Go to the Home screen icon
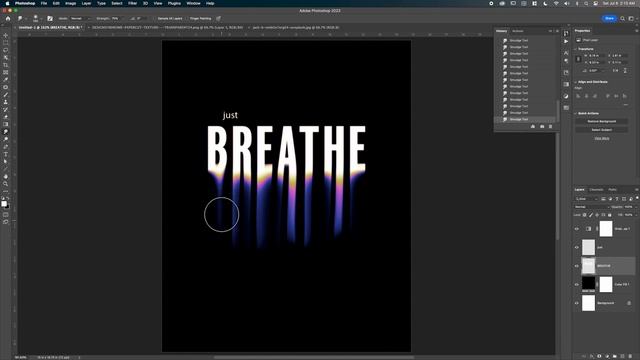This screenshot has width=640, height=360. point(8,18)
